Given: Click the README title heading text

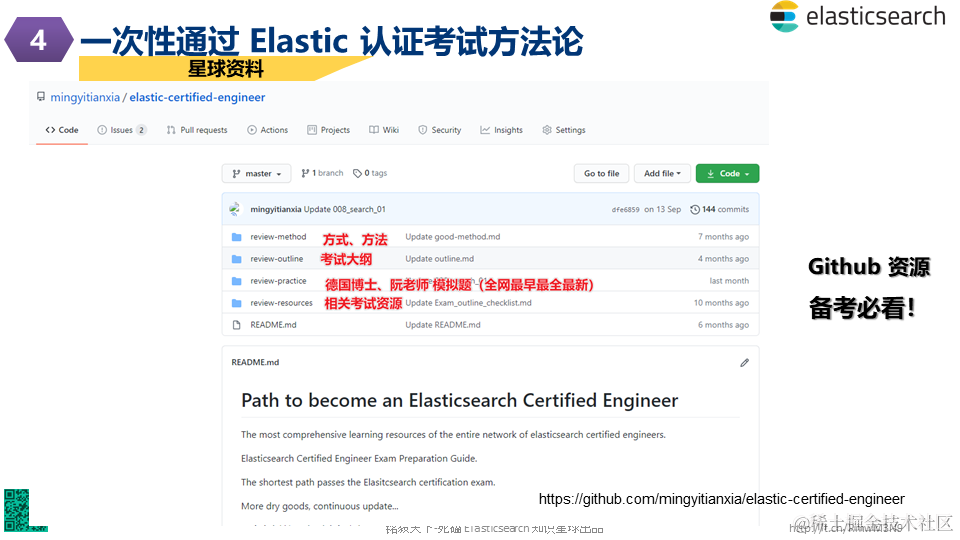Looking at the screenshot, I should coord(460,400).
